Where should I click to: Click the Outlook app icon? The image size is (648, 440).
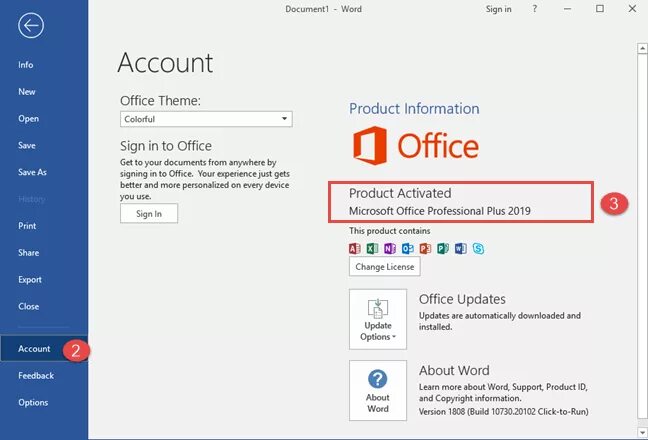pos(407,248)
